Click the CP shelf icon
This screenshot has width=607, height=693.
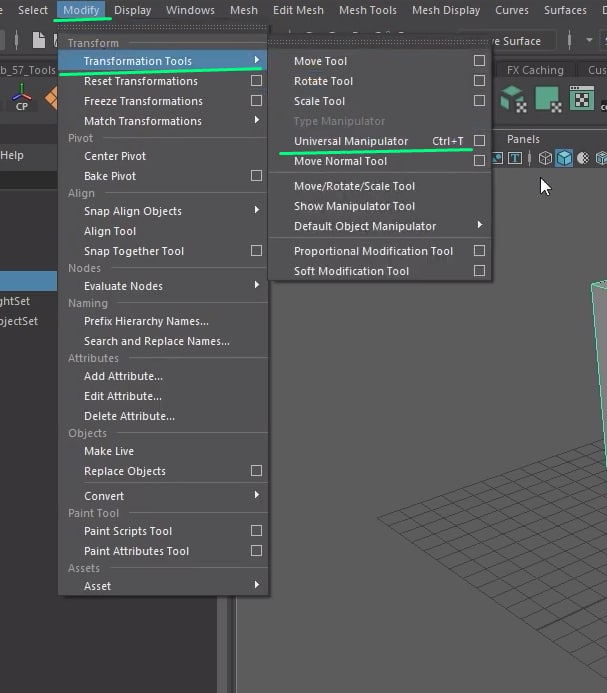pyautogui.click(x=22, y=99)
